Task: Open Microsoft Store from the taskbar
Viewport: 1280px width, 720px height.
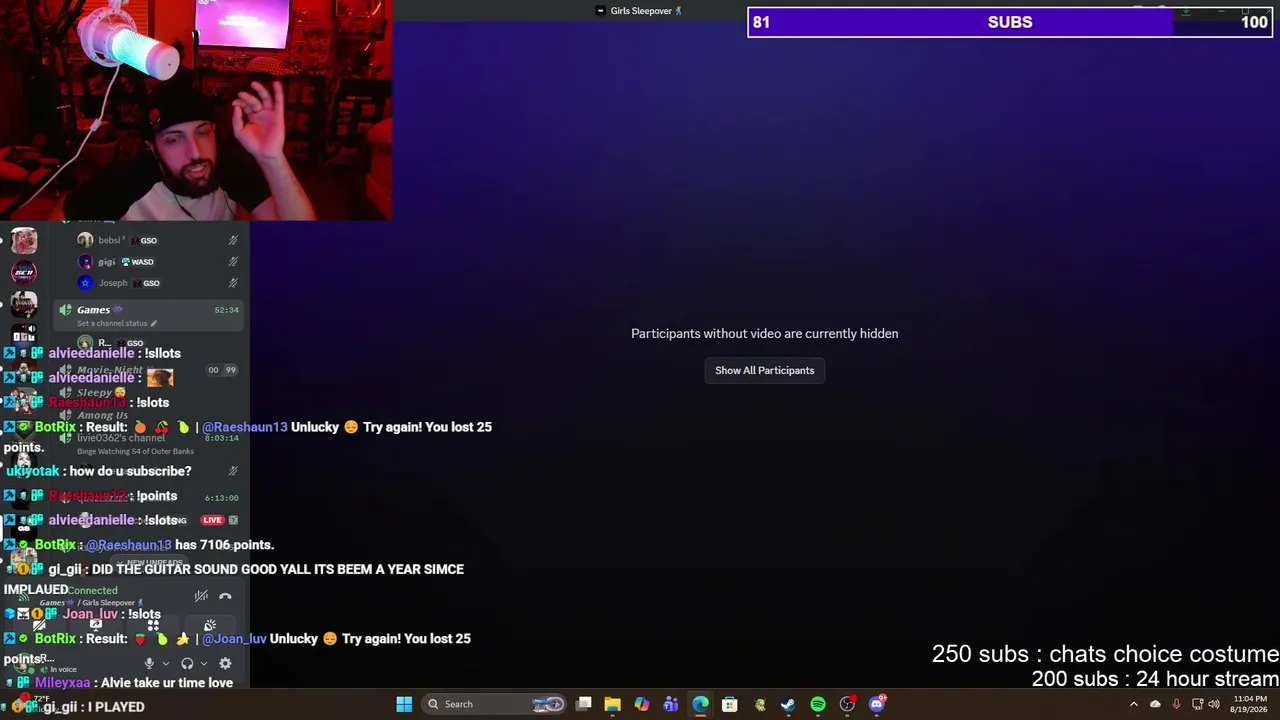Action: point(730,704)
